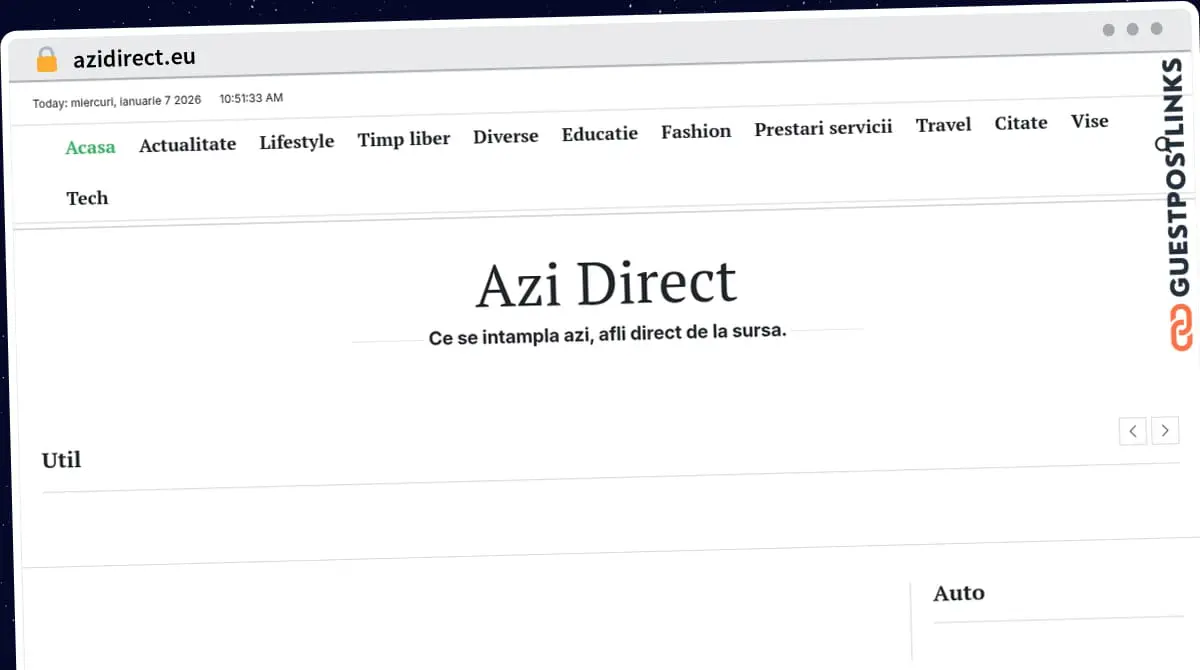Open the Travel category

coord(943,125)
